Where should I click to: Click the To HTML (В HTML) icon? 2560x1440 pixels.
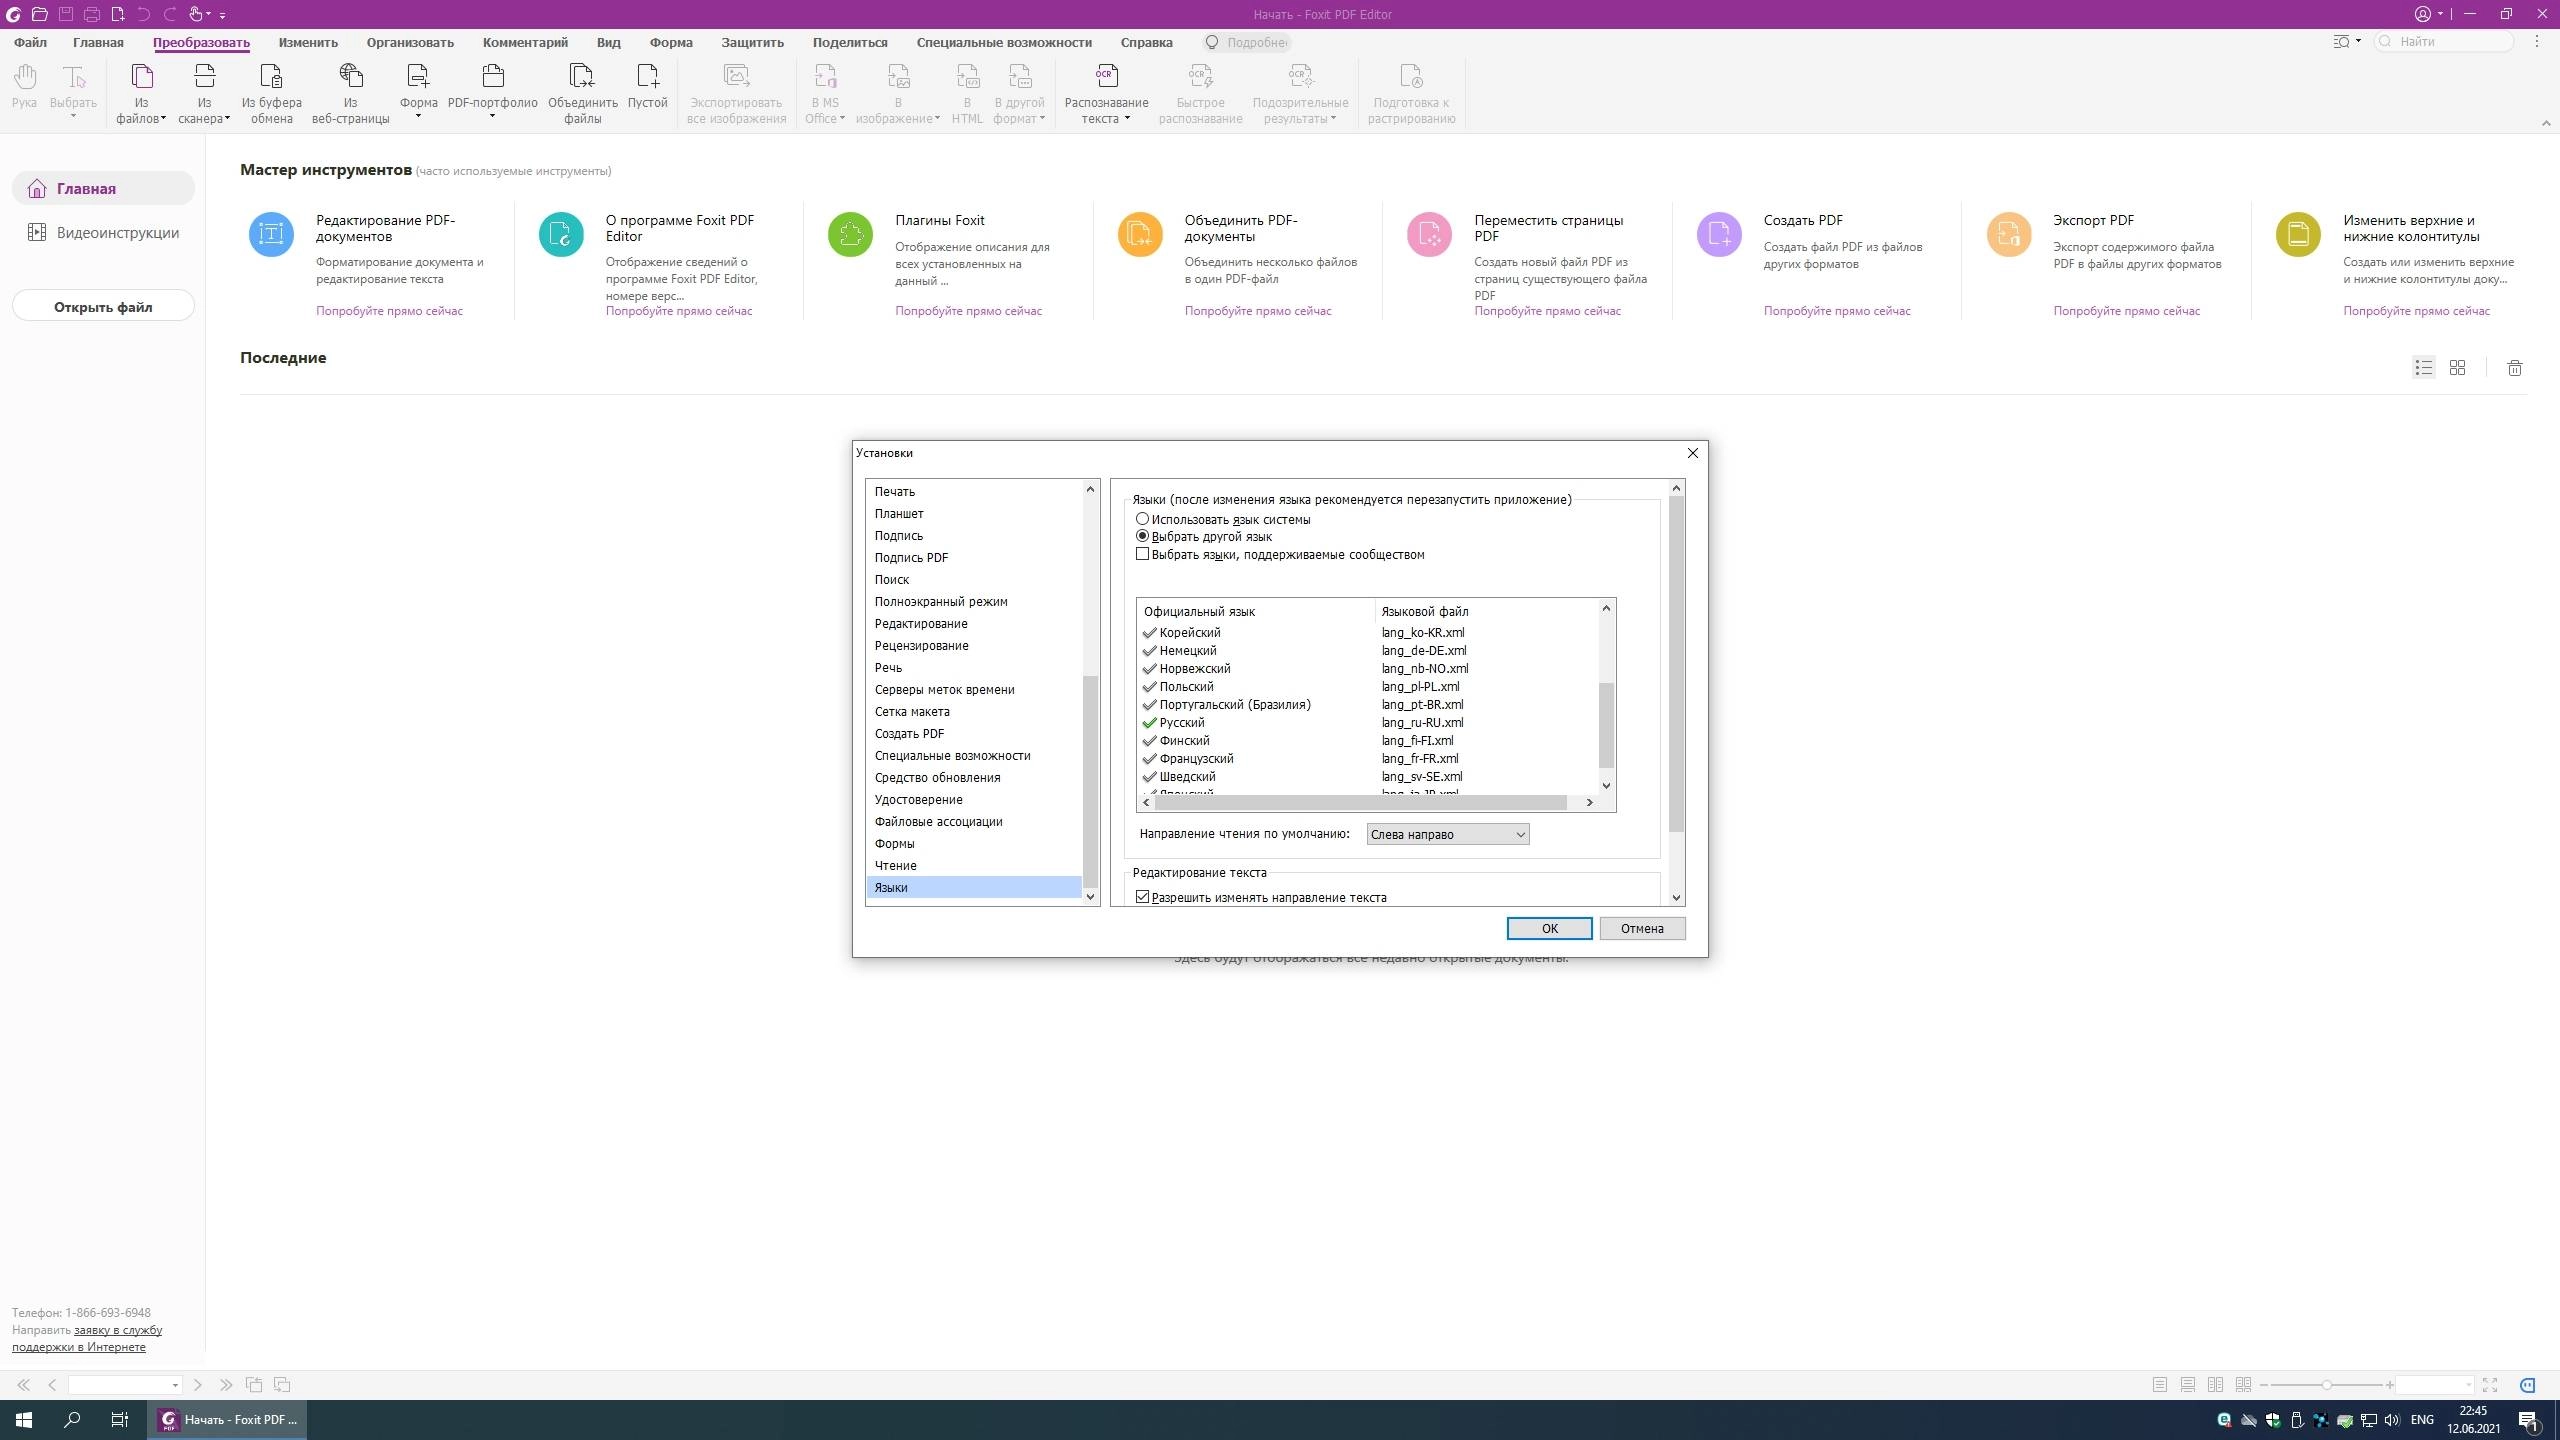(967, 76)
